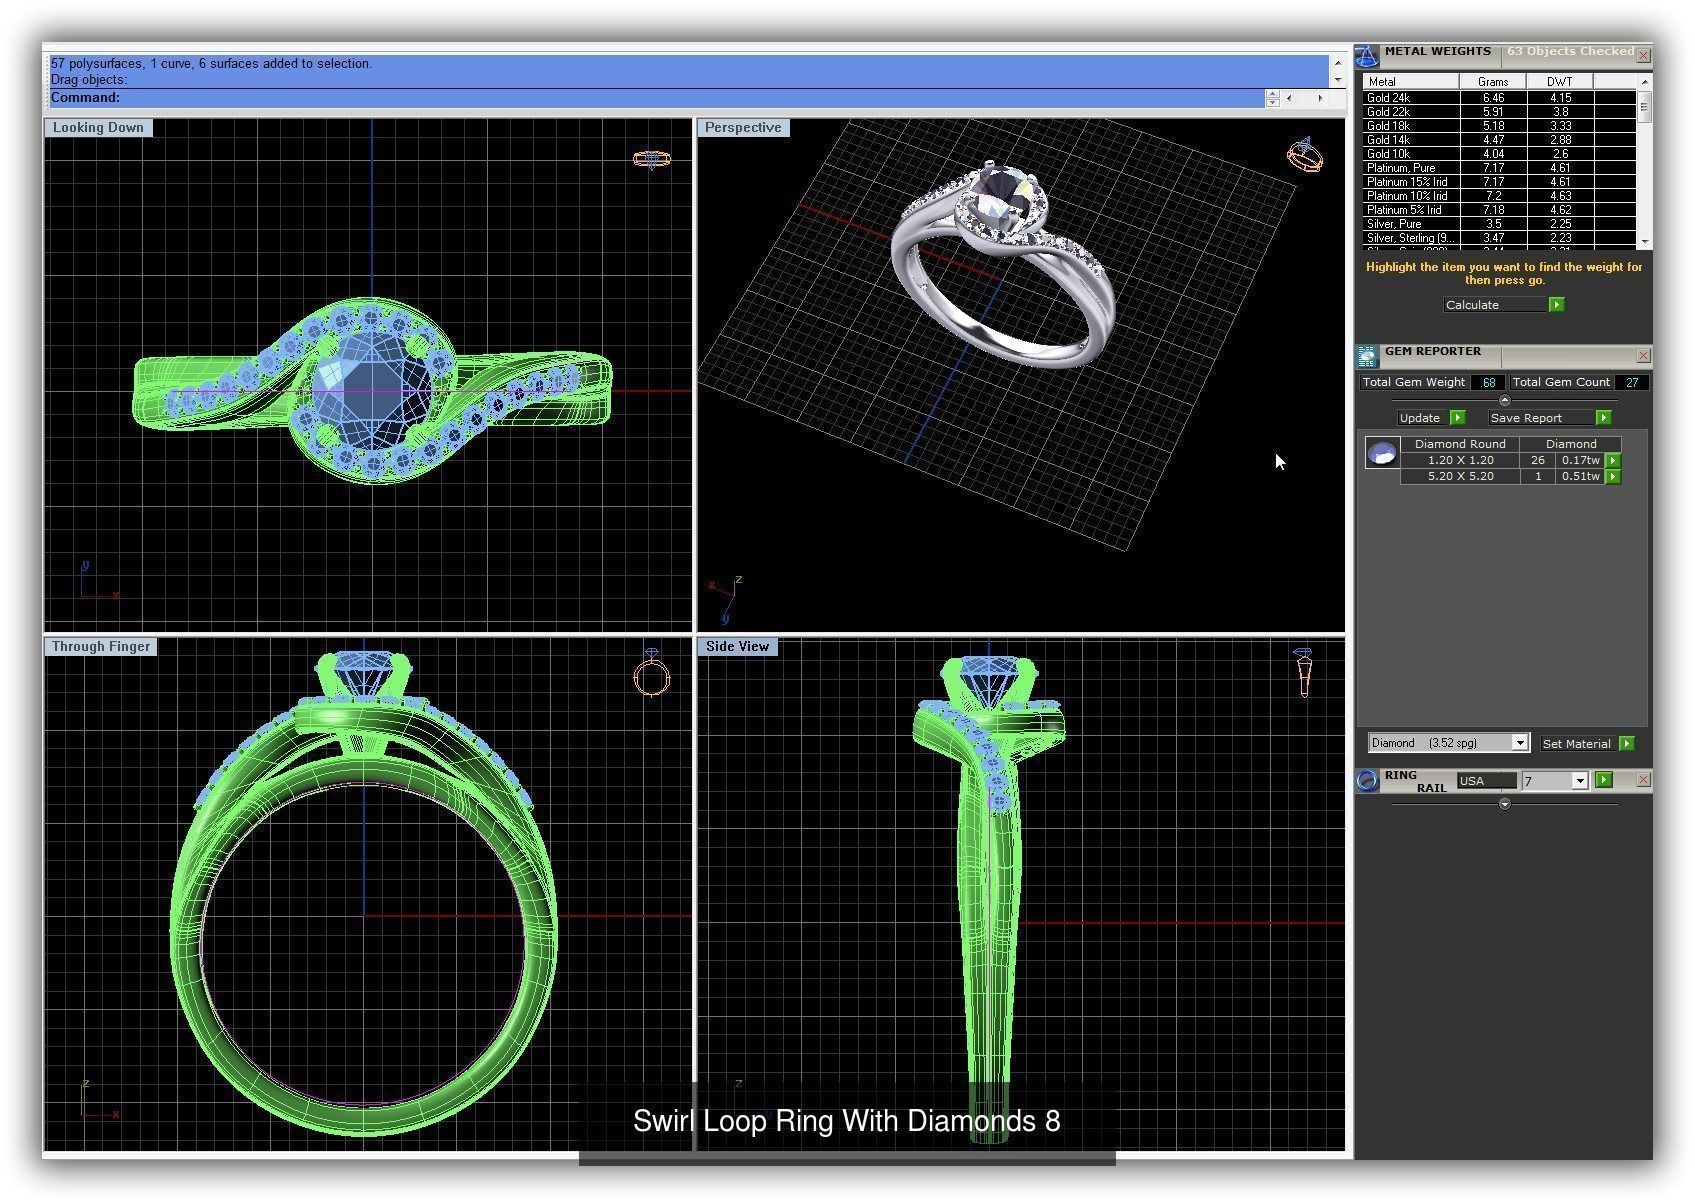The width and height of the screenshot is (1695, 1202).
Task: Click the green go arrow beside Calculate
Action: [x=1556, y=305]
